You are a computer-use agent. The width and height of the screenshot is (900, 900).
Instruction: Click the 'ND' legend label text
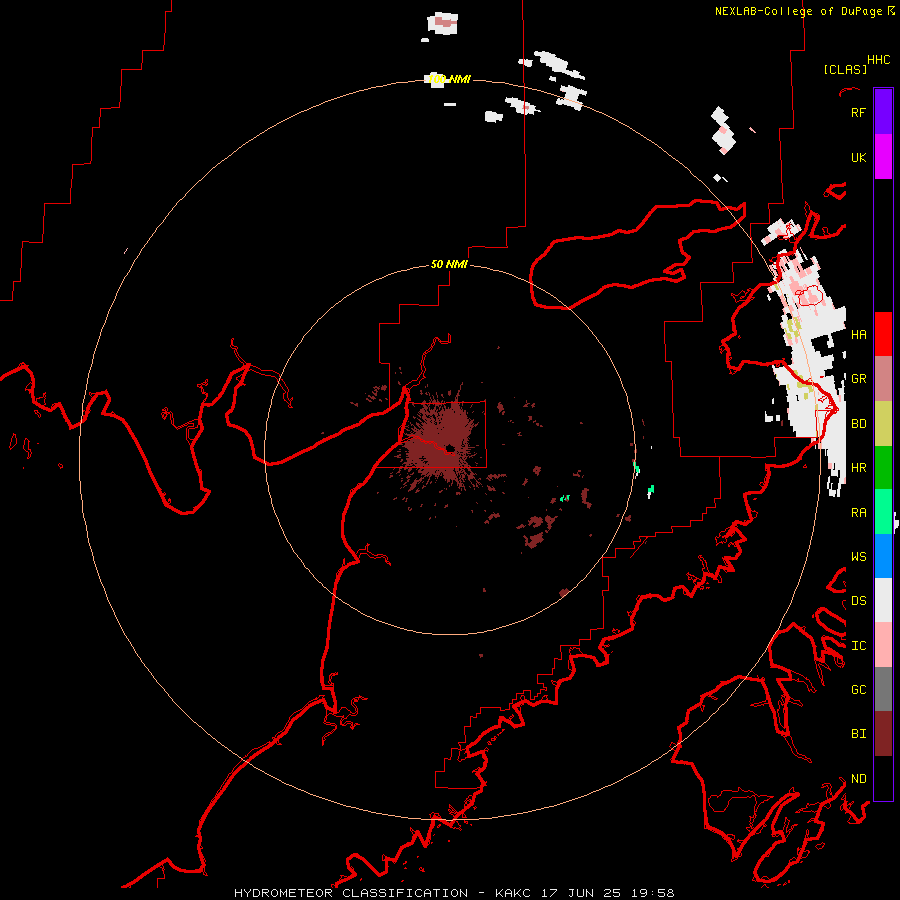[x=858, y=779]
